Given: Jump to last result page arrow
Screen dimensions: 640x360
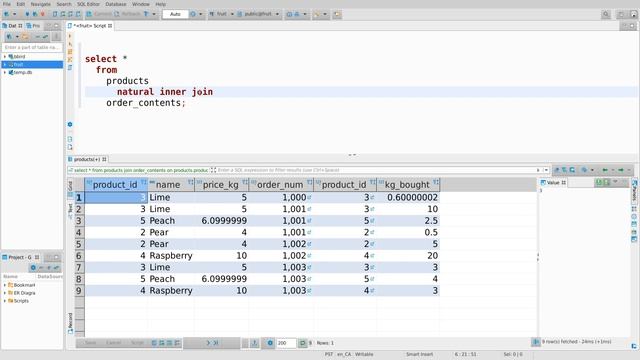Looking at the screenshot, I should [x=216, y=343].
